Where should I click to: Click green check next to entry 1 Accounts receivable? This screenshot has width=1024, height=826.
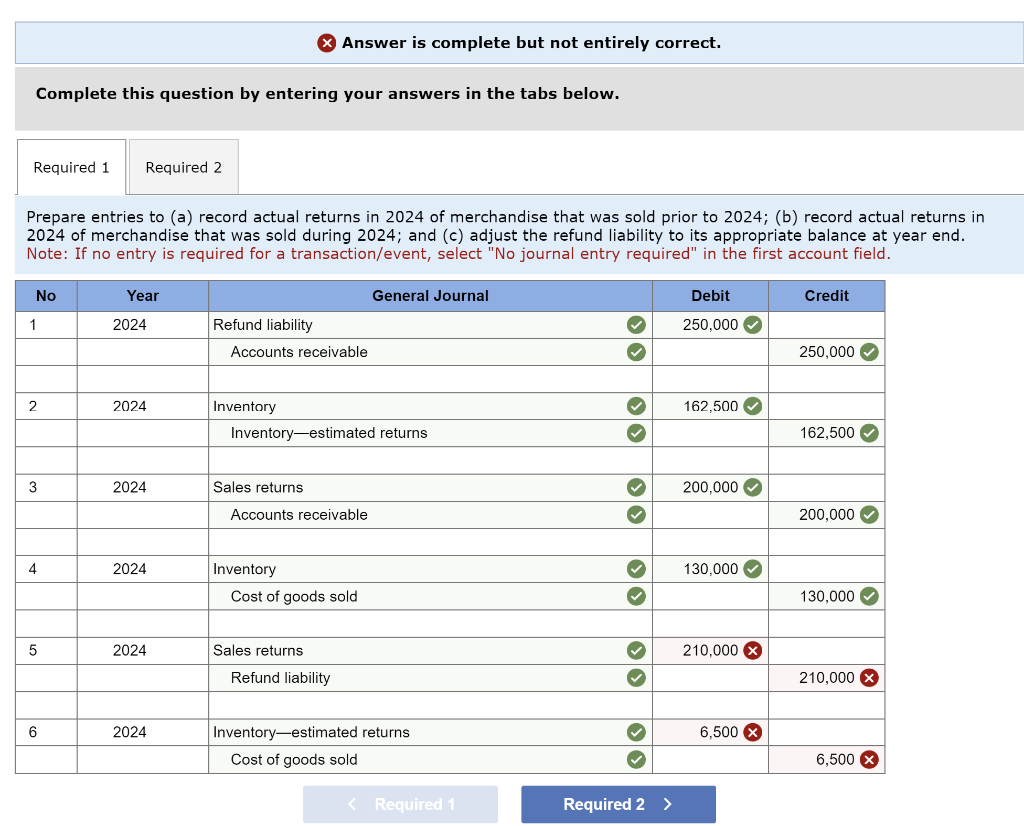click(x=636, y=352)
